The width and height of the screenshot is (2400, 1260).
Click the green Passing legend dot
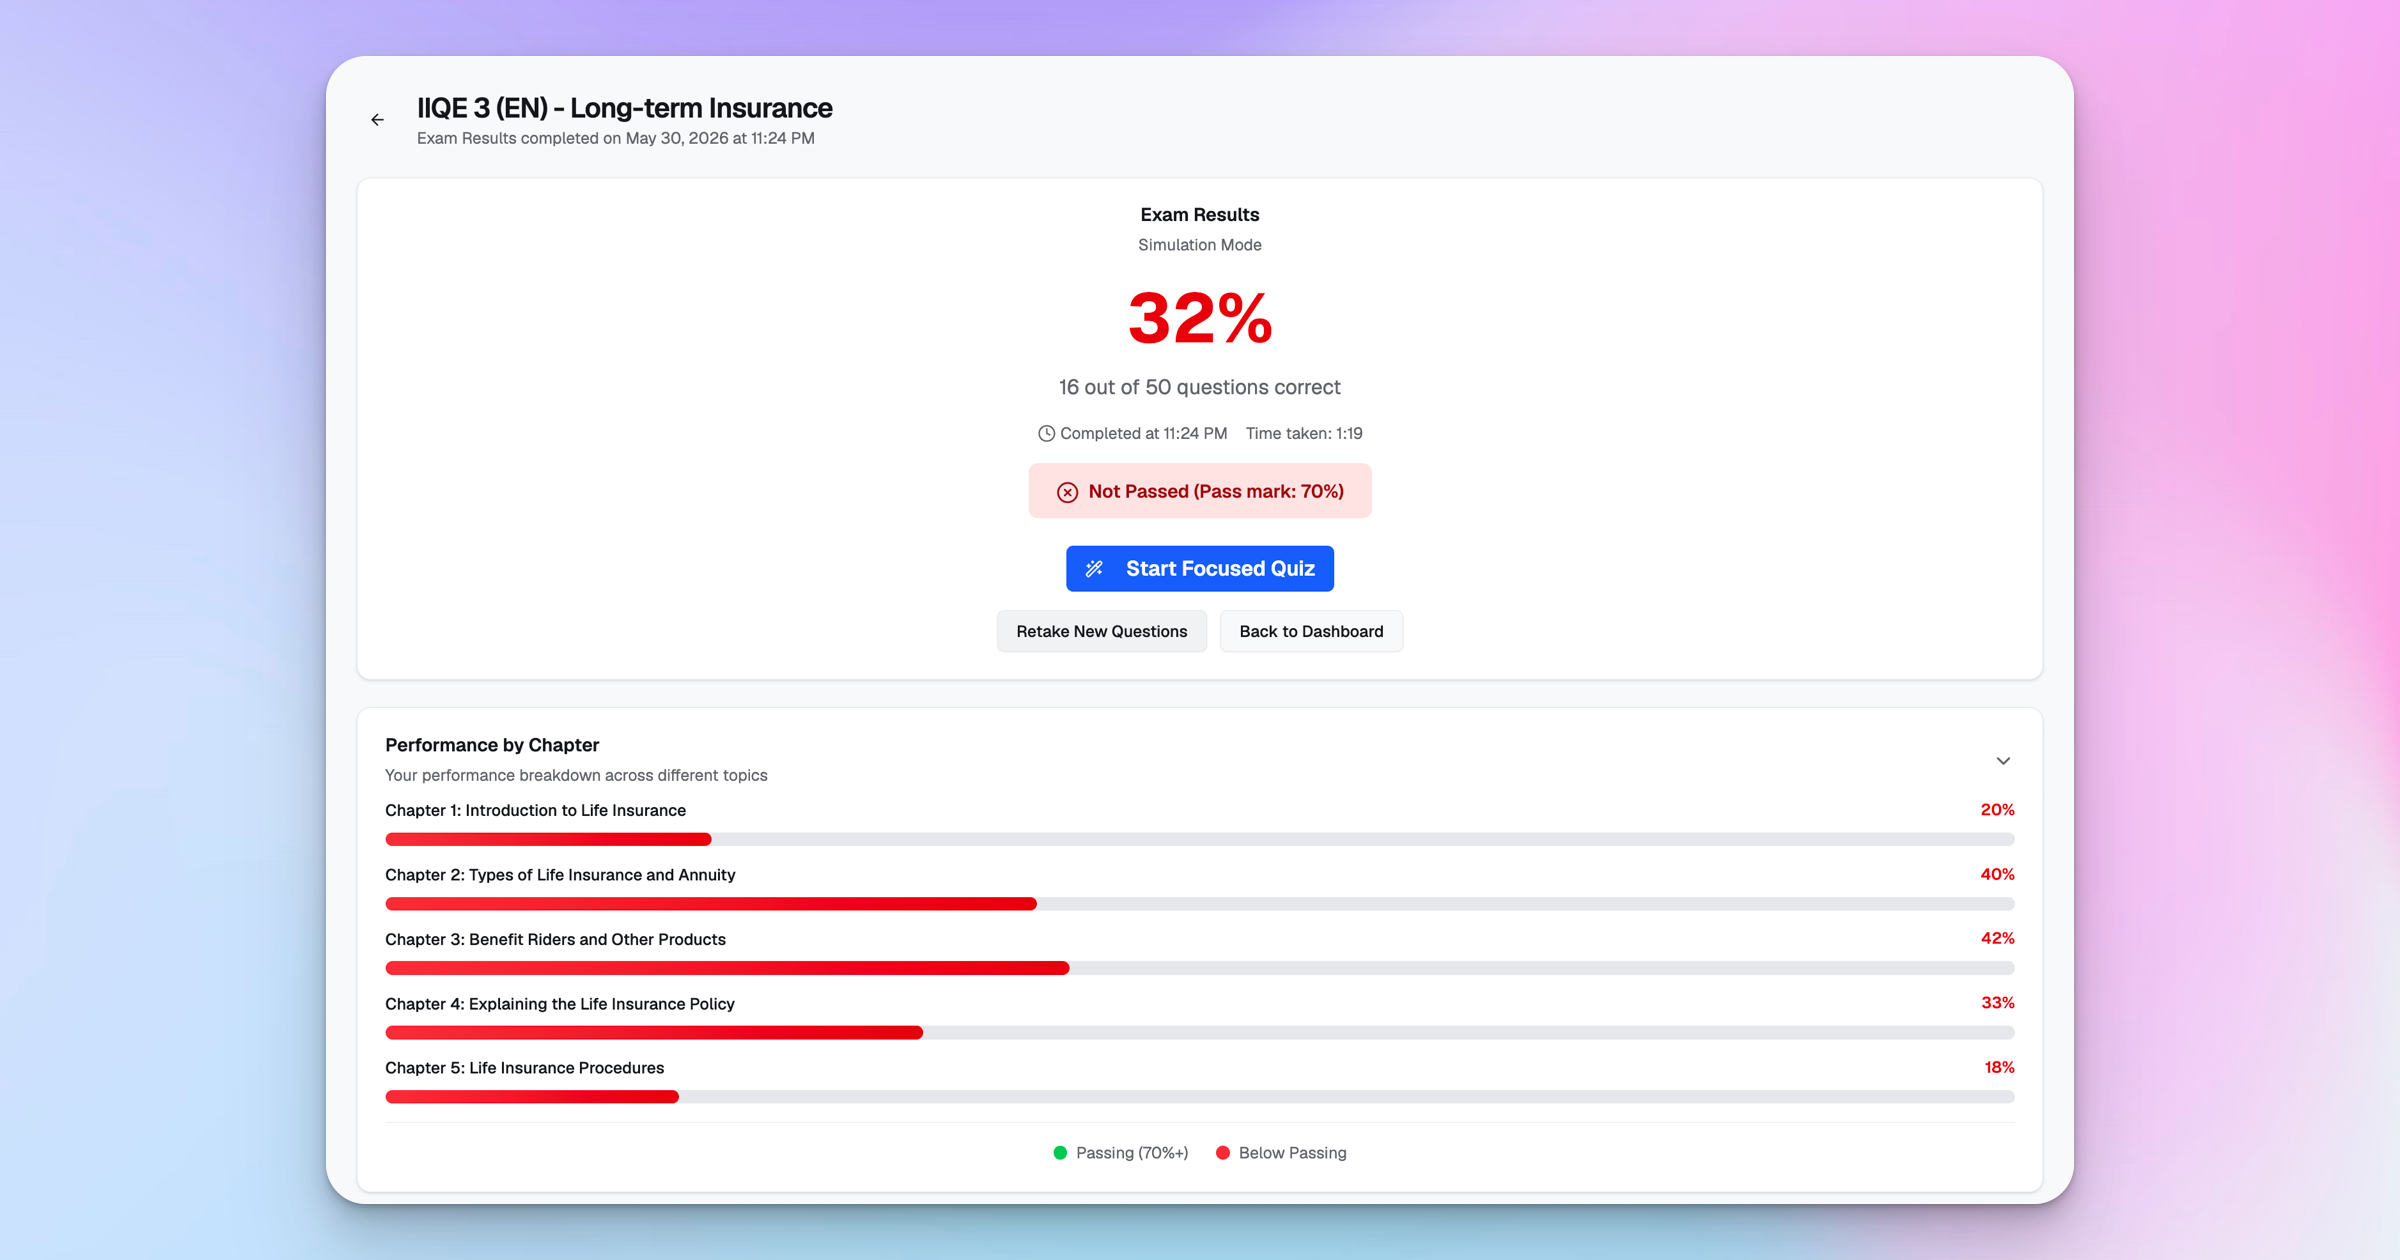(x=1060, y=1153)
